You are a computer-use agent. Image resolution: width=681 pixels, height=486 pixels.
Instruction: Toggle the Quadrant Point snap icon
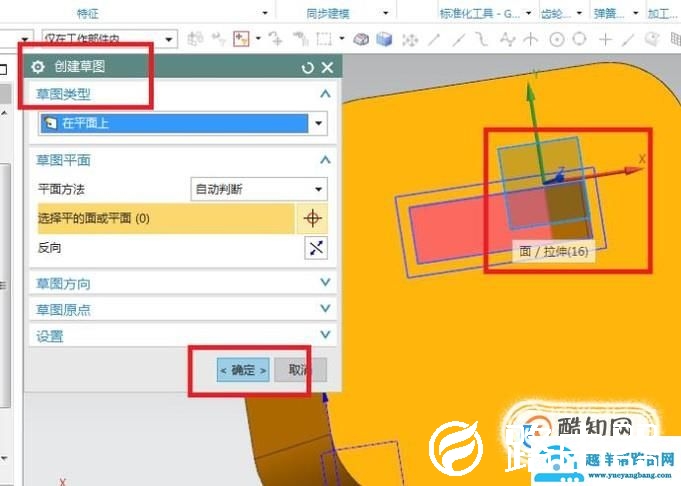pyautogui.click(x=579, y=39)
